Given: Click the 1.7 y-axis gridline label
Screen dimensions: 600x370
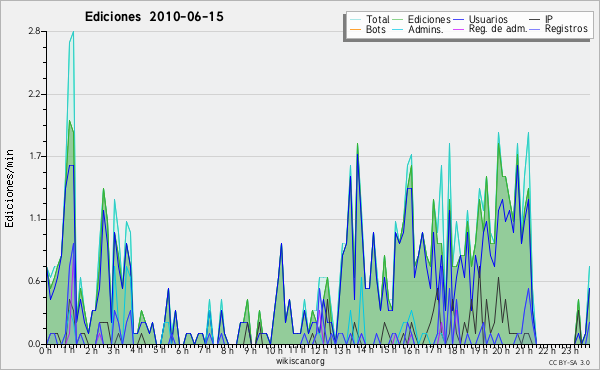Looking at the screenshot, I should click(x=34, y=156).
